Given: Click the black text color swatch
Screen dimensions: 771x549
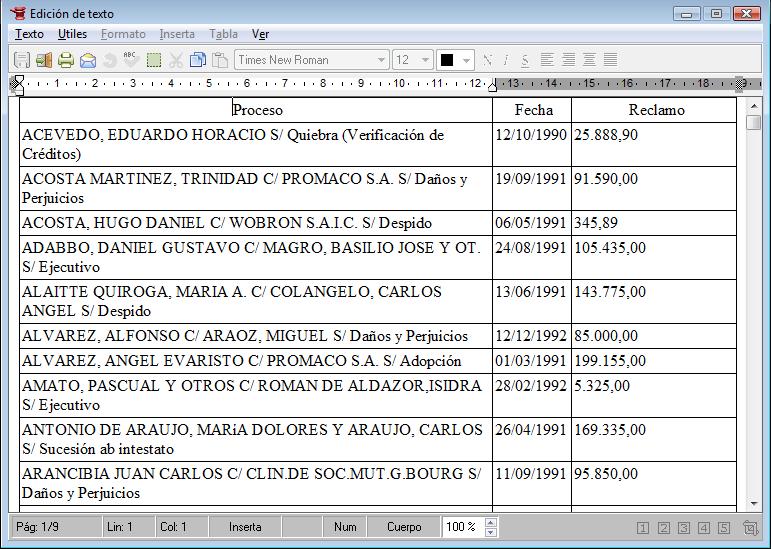Looking at the screenshot, I should tap(447, 60).
